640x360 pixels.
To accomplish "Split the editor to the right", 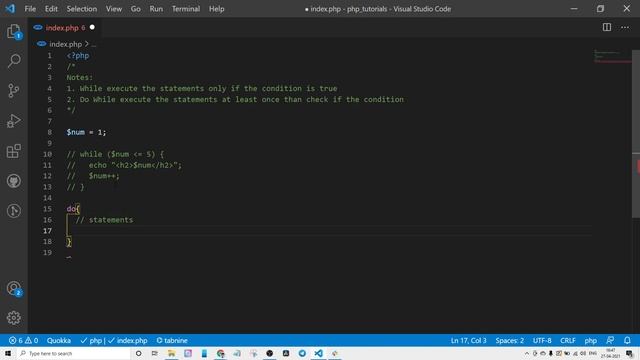I will point(607,27).
